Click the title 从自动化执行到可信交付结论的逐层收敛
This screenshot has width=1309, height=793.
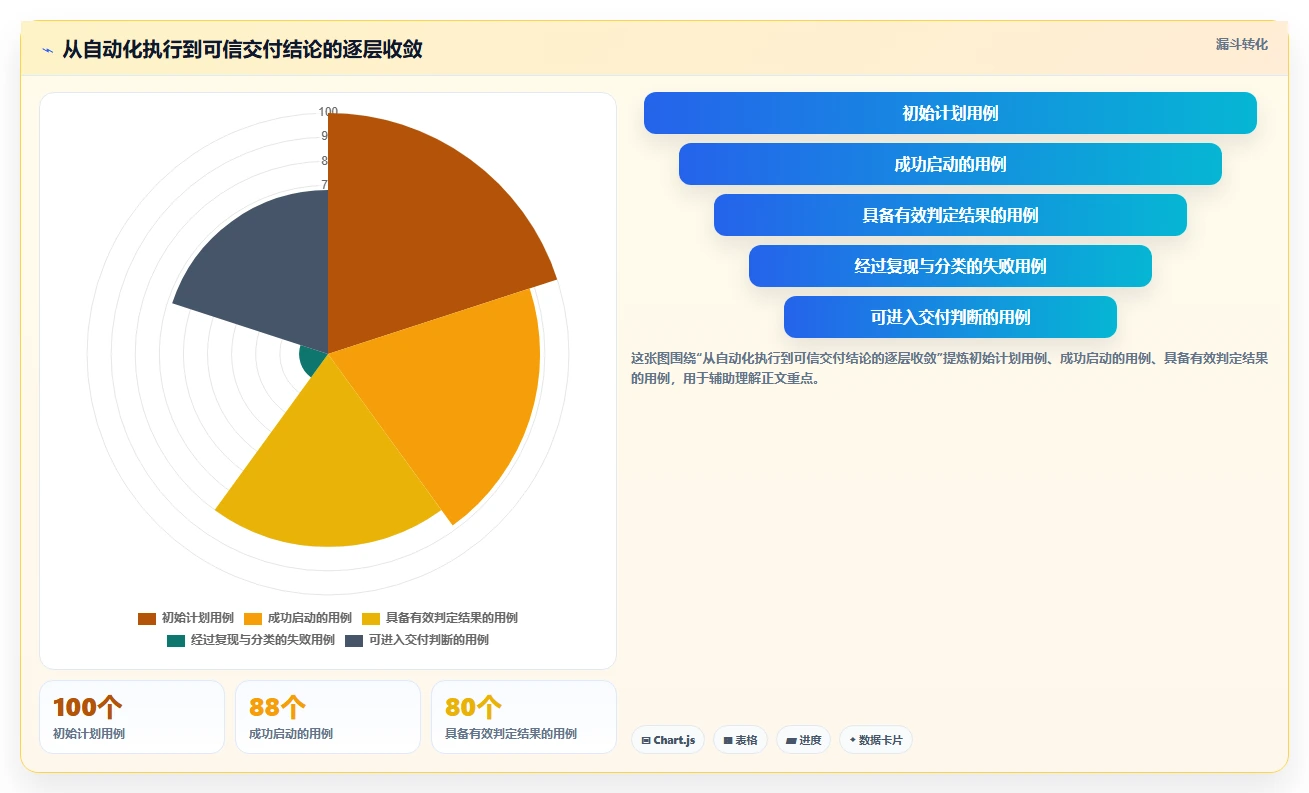[x=243, y=49]
